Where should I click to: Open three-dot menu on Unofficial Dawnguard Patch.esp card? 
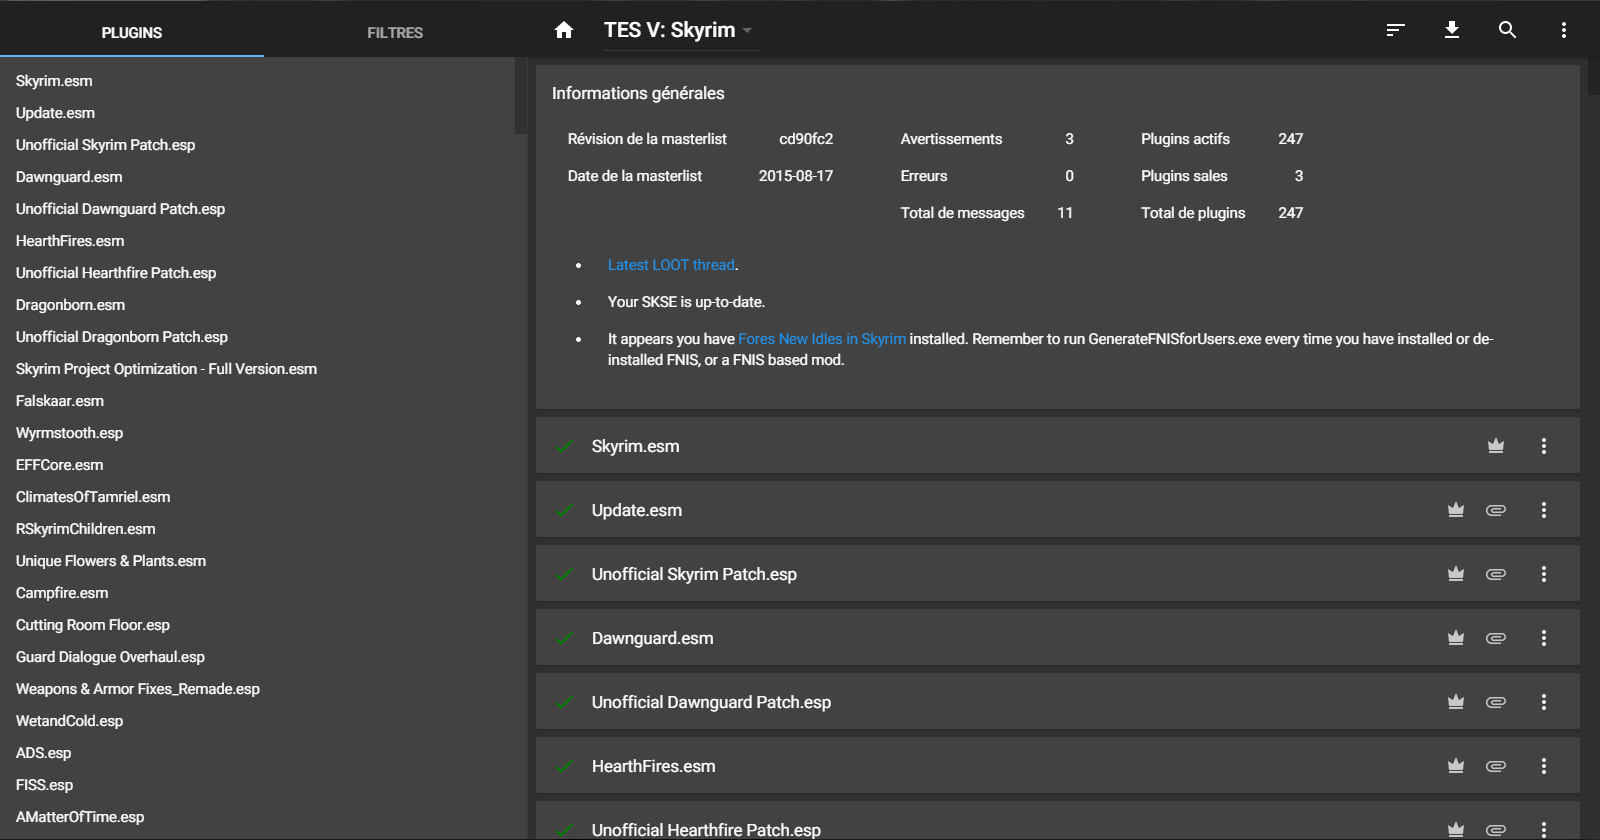1544,702
